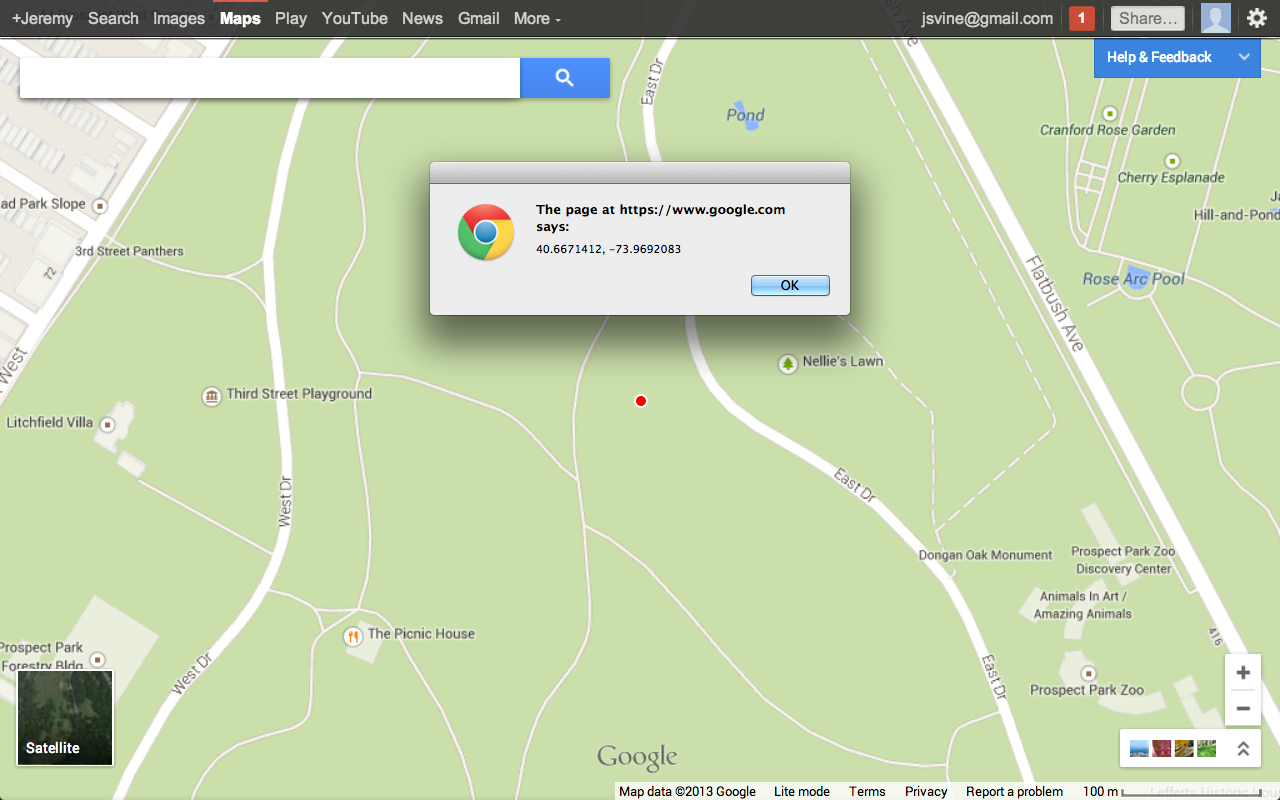The height and width of the screenshot is (800, 1280).
Task: Switch to Lite mode
Action: click(802, 791)
